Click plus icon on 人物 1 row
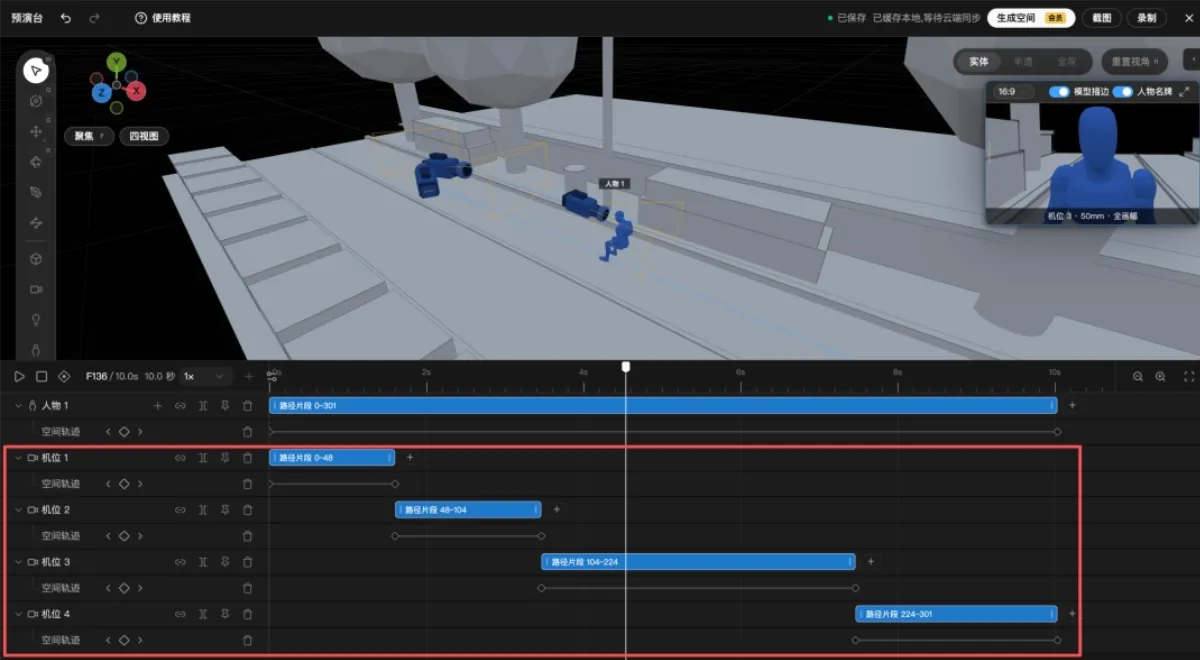 click(x=157, y=406)
